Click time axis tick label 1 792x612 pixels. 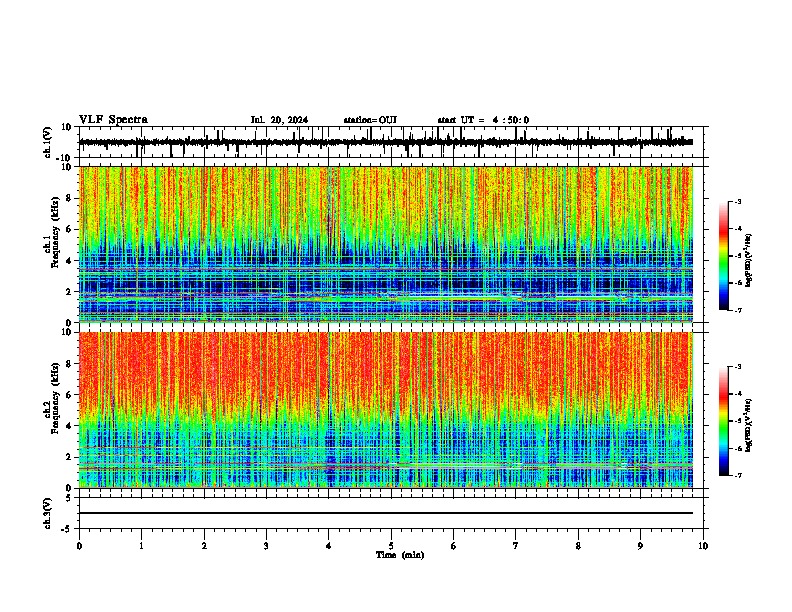[x=141, y=546]
